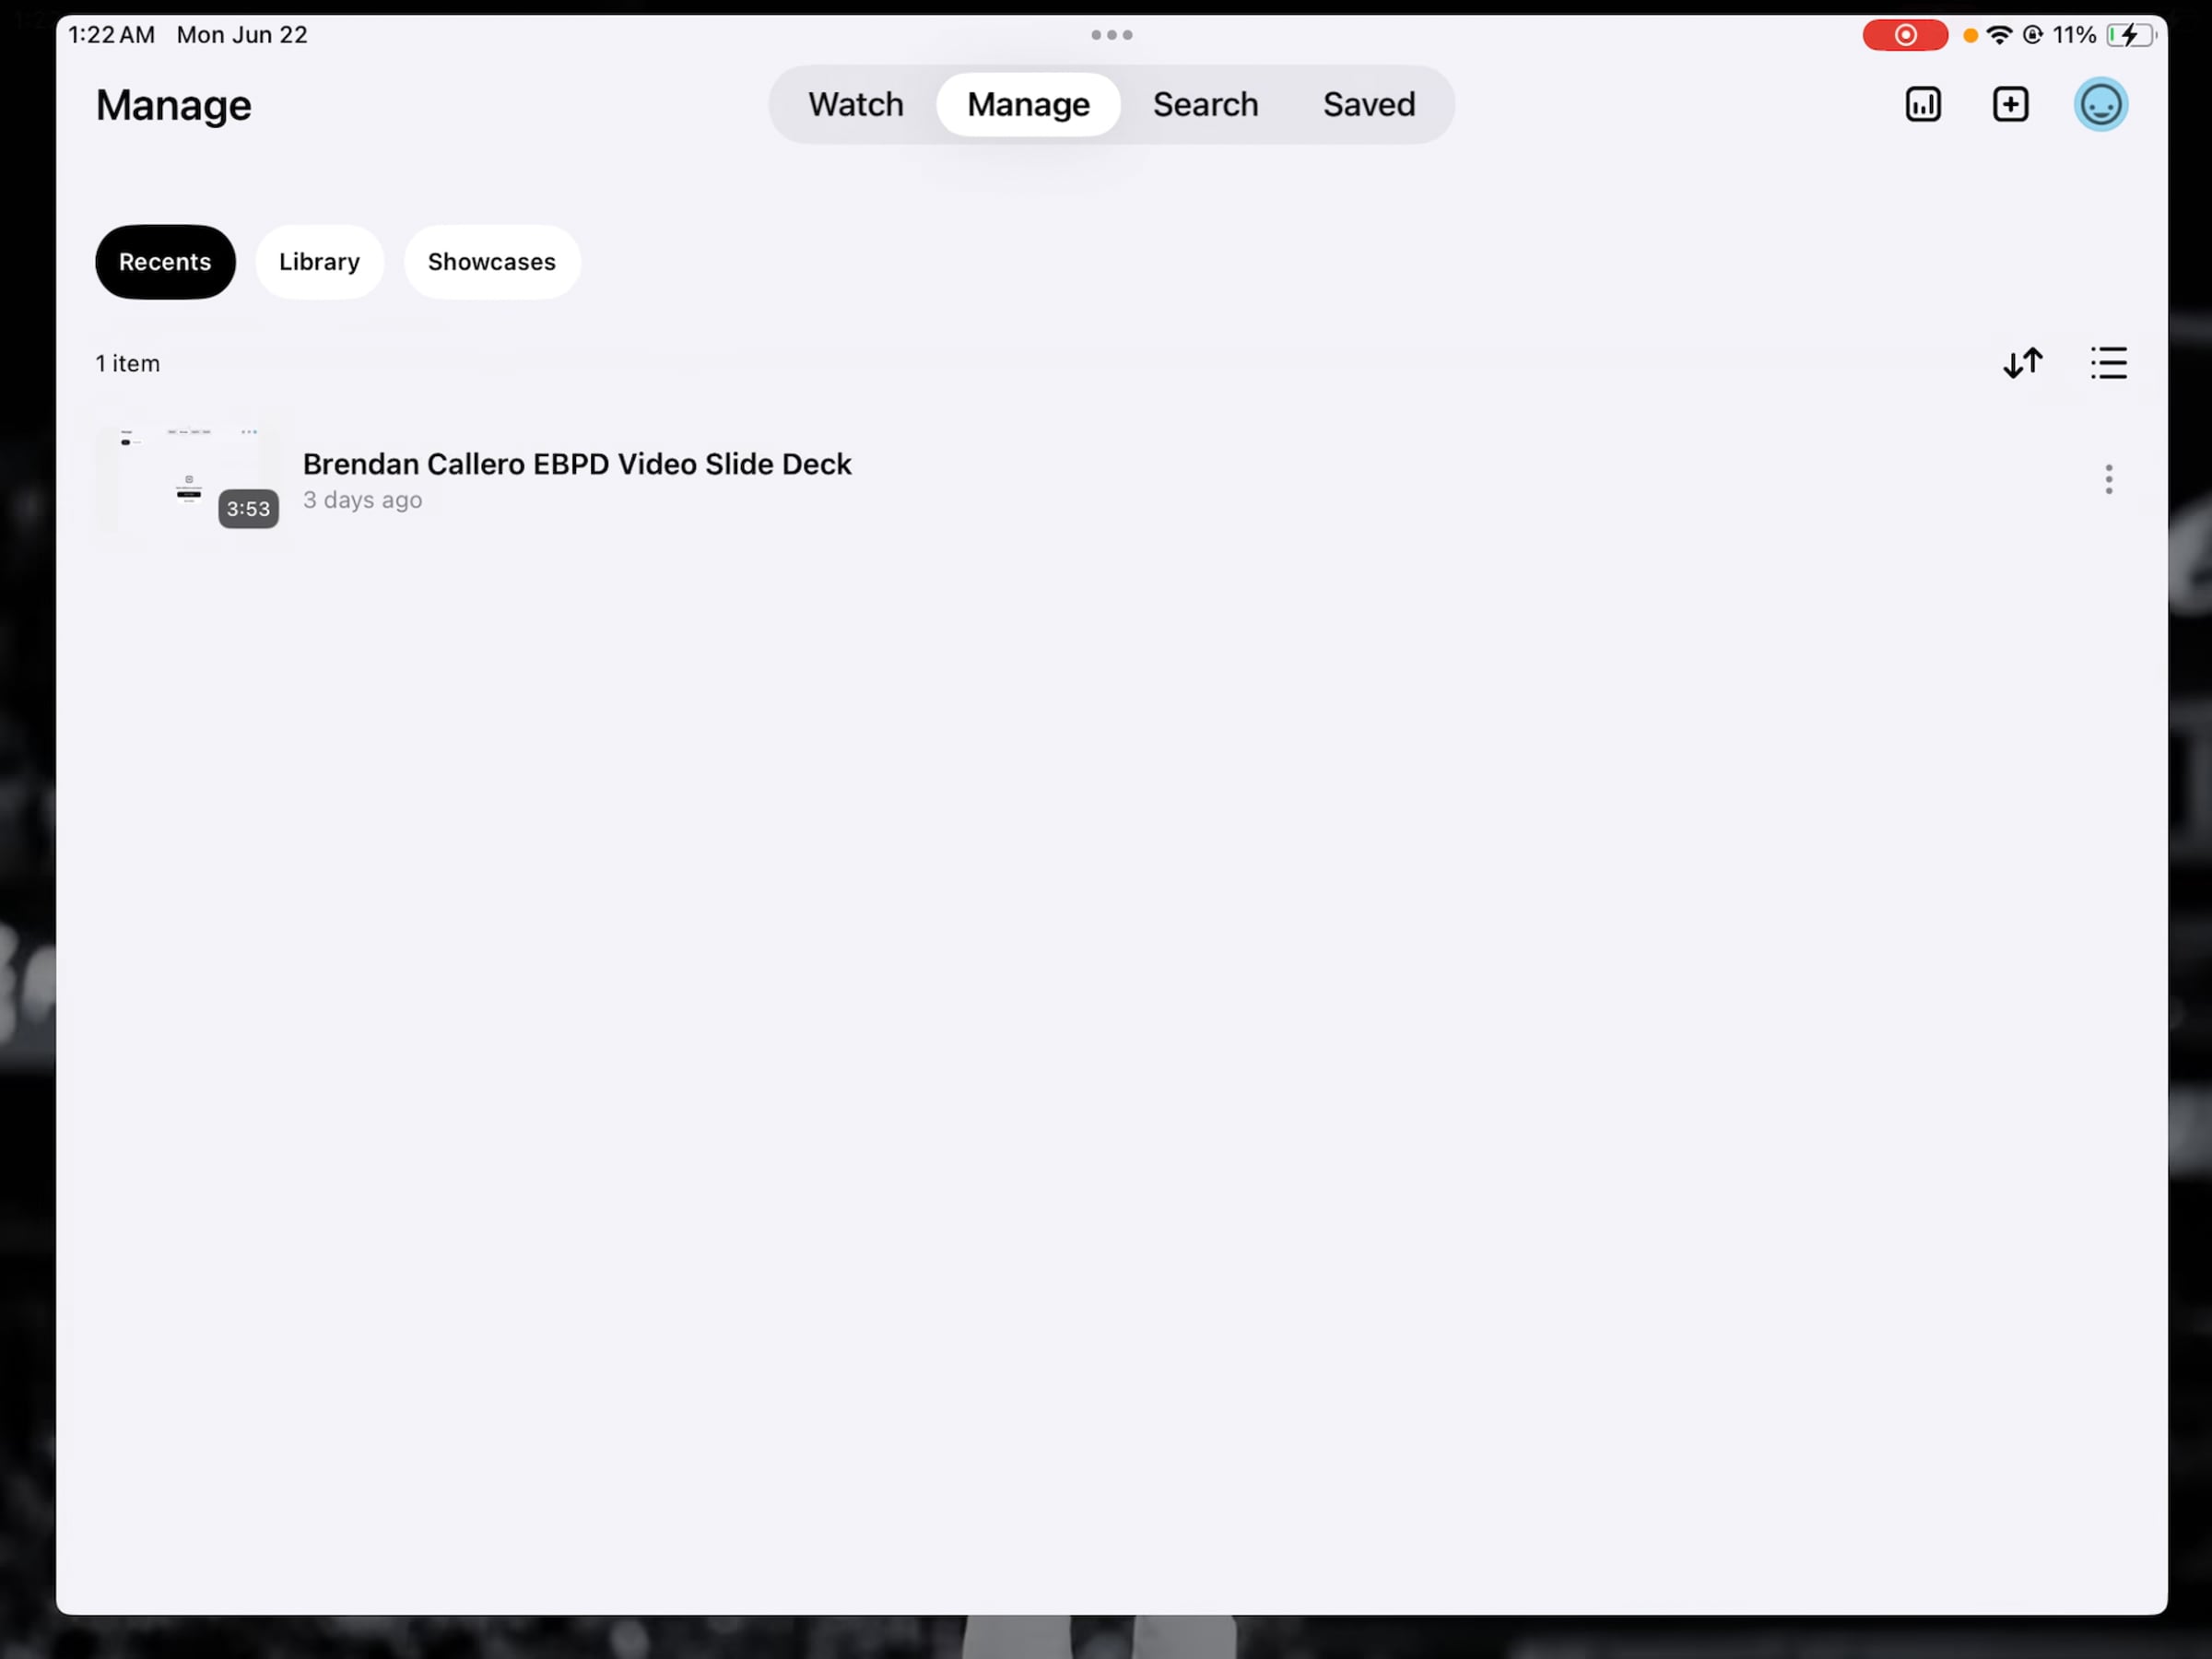Toggle the list view layout icon
The height and width of the screenshot is (1659, 2212).
2108,363
